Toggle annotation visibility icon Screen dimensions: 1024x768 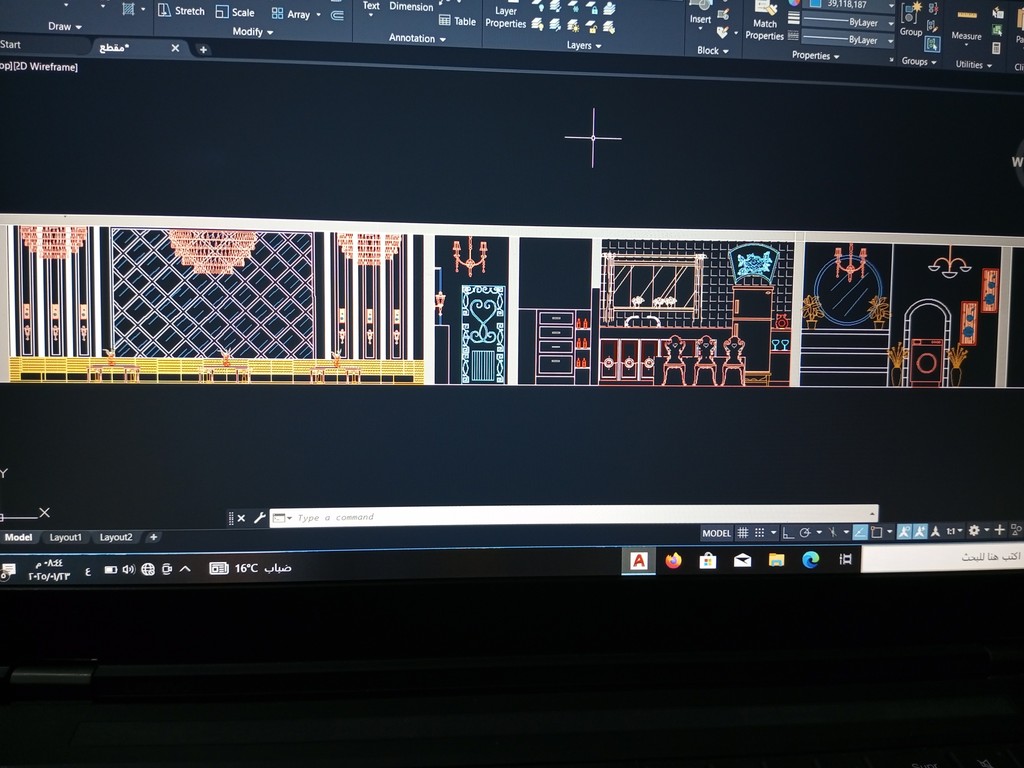click(x=904, y=532)
